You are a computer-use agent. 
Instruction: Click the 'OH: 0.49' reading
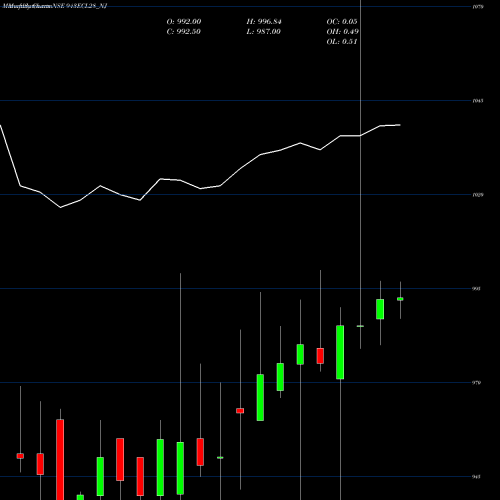(343, 32)
